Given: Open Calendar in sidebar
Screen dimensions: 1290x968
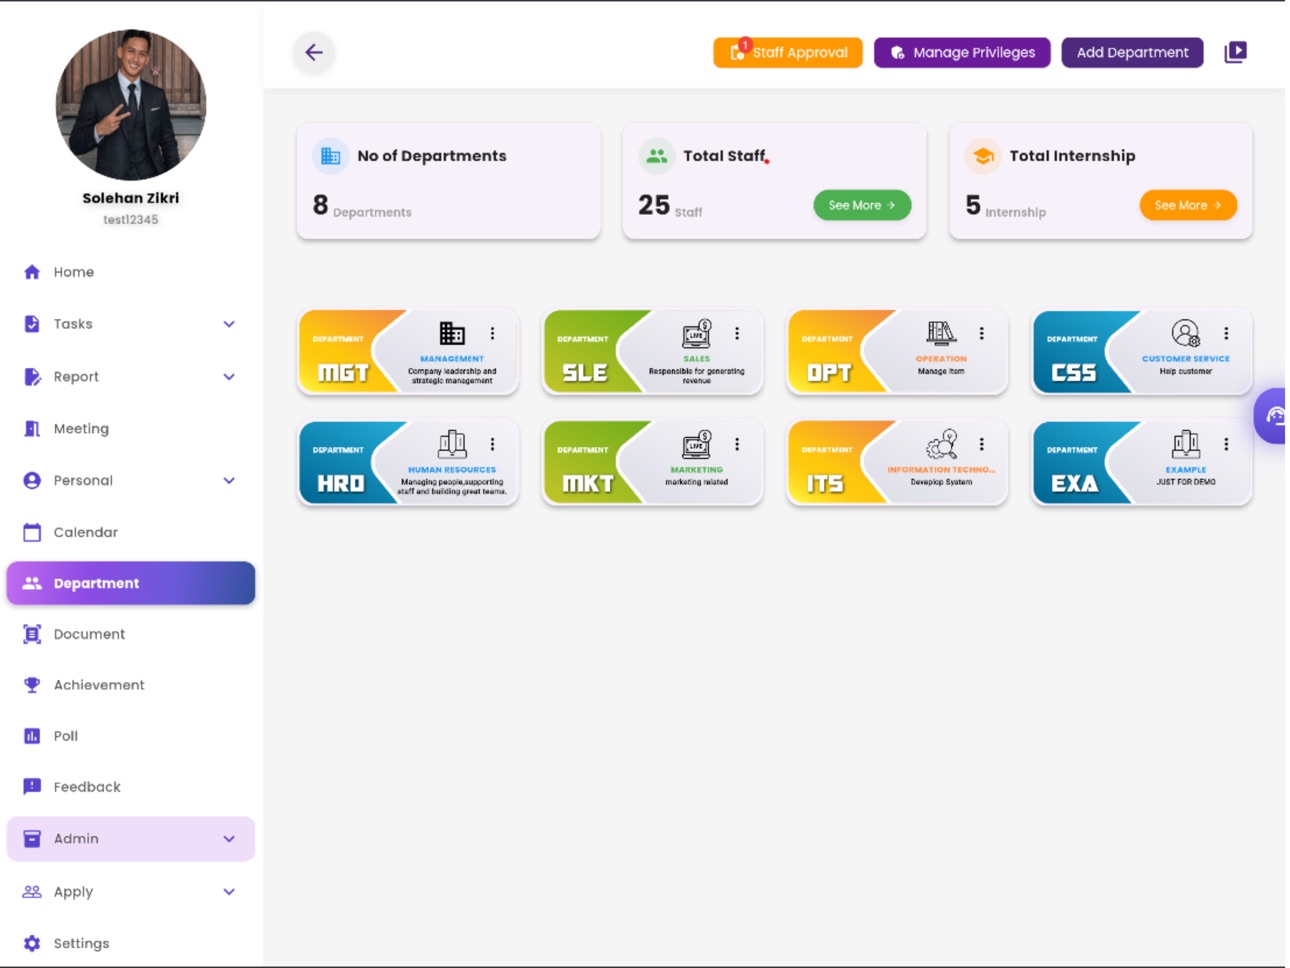Looking at the screenshot, I should click(131, 532).
